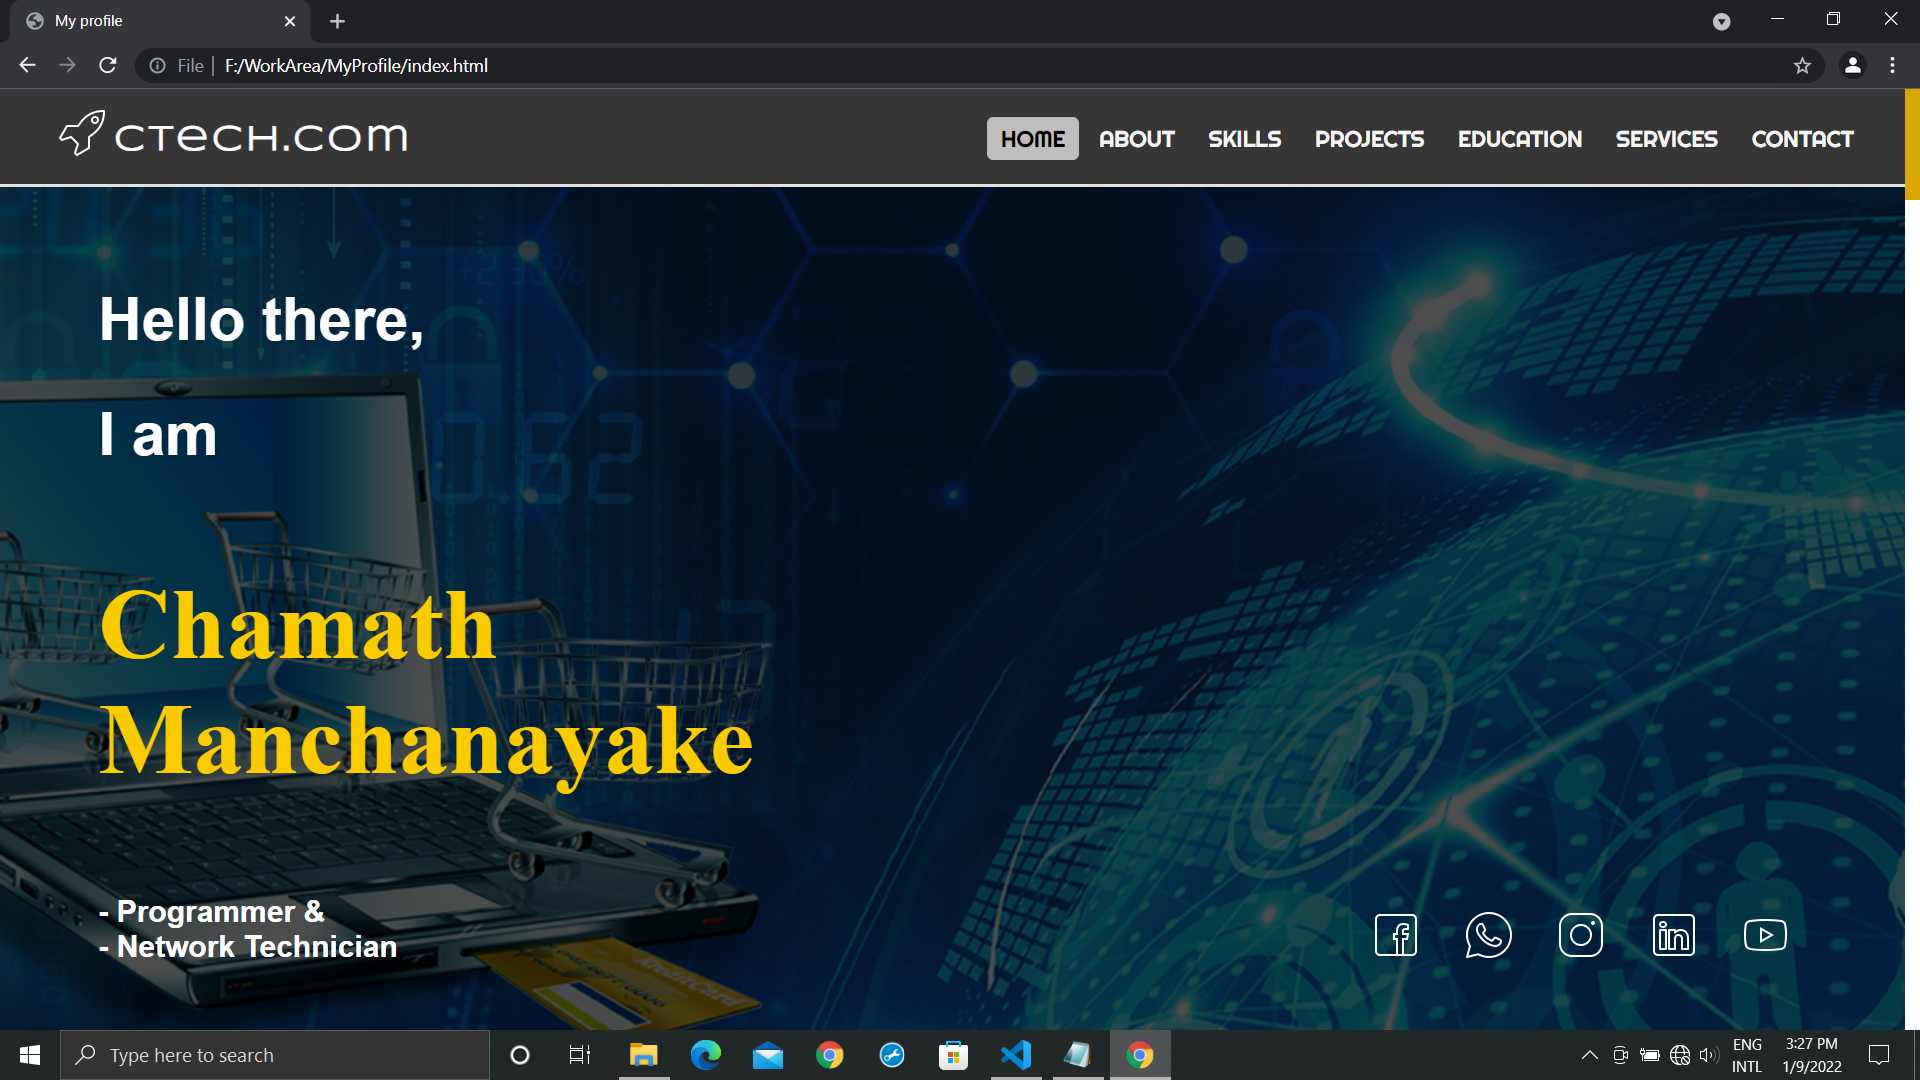
Task: Expand Chrome tab search dropdown
Action: tap(1721, 21)
